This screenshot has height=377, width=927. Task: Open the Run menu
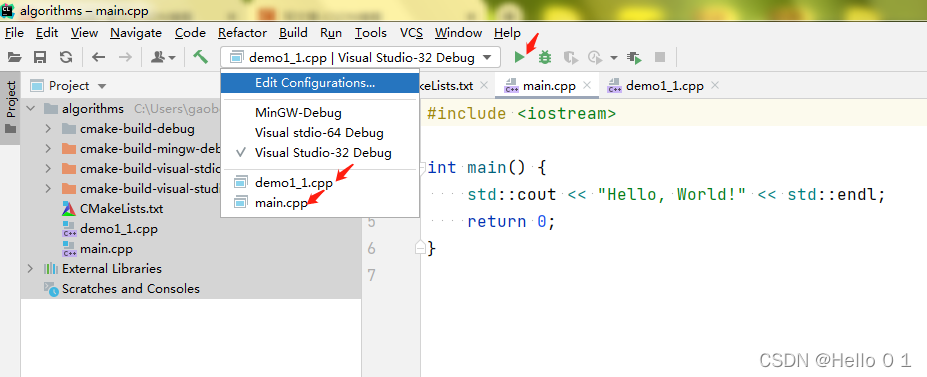[331, 32]
